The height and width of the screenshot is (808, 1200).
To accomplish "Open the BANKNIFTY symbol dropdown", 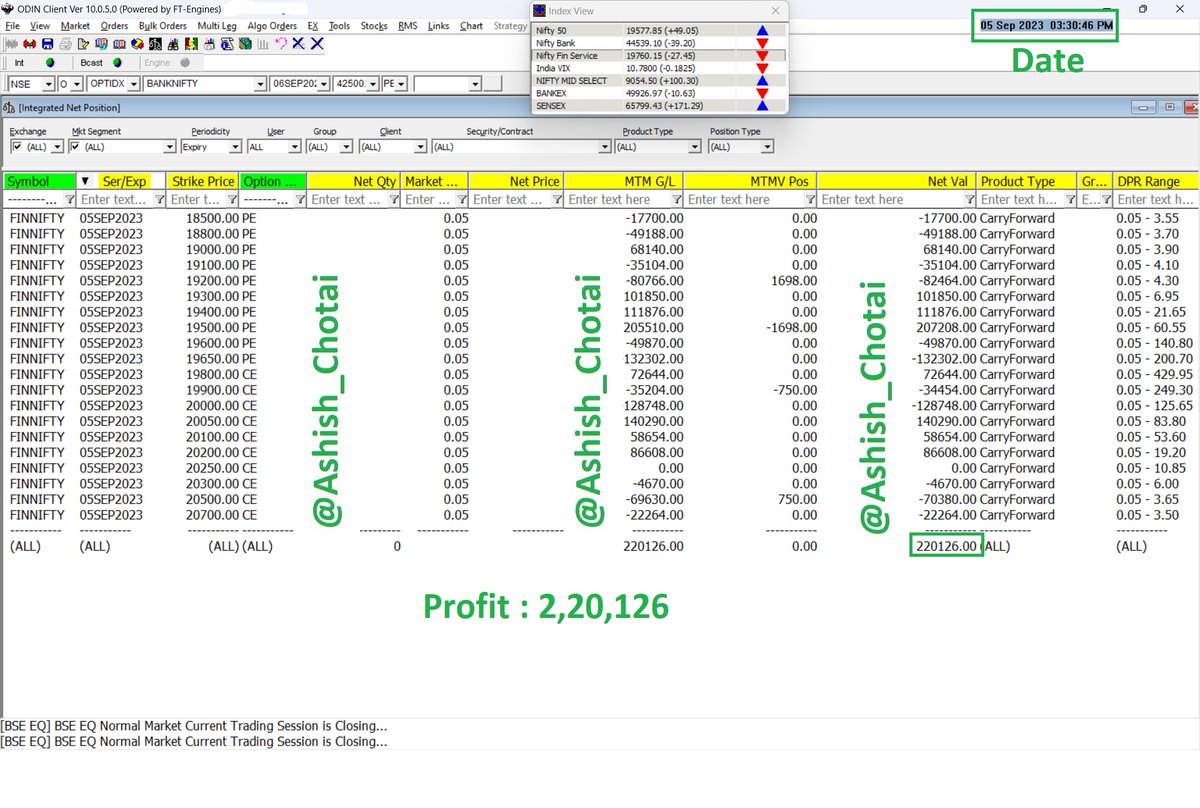I will coord(259,84).
